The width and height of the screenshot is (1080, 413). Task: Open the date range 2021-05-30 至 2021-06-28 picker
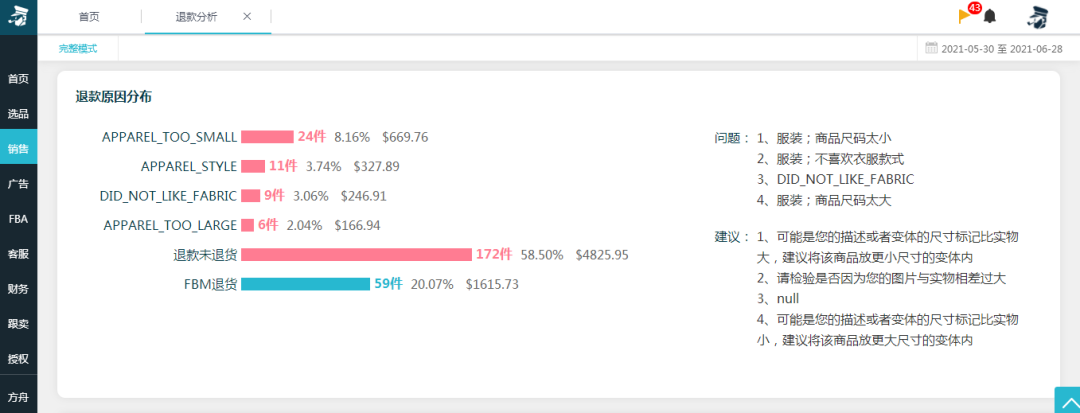coord(1001,49)
